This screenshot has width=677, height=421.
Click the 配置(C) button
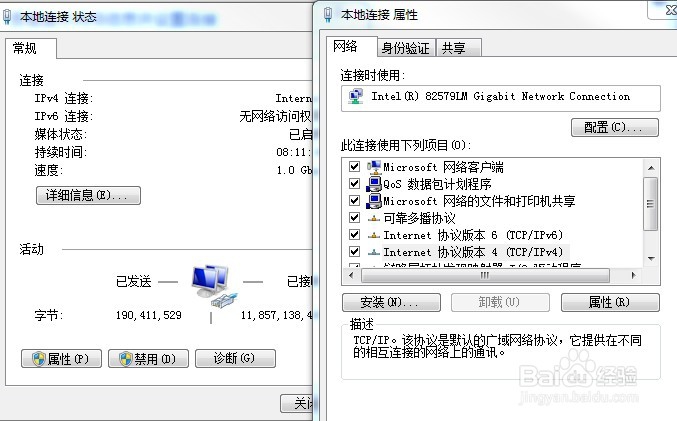(615, 127)
